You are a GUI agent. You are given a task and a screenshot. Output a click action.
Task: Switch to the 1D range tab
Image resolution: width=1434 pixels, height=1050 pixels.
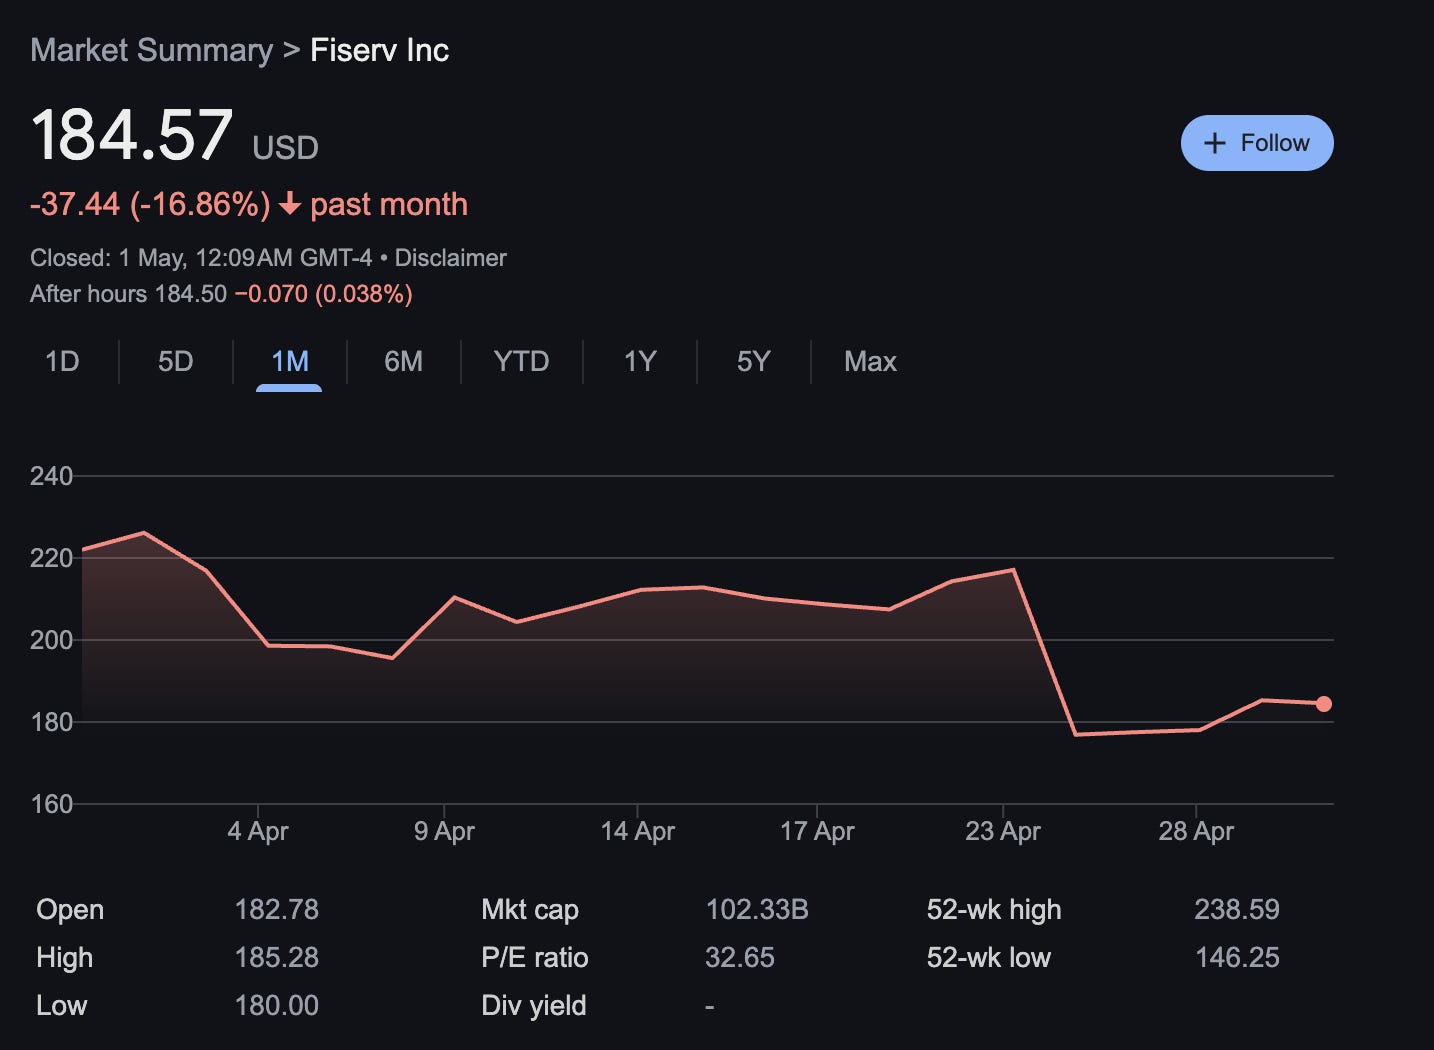pyautogui.click(x=62, y=361)
